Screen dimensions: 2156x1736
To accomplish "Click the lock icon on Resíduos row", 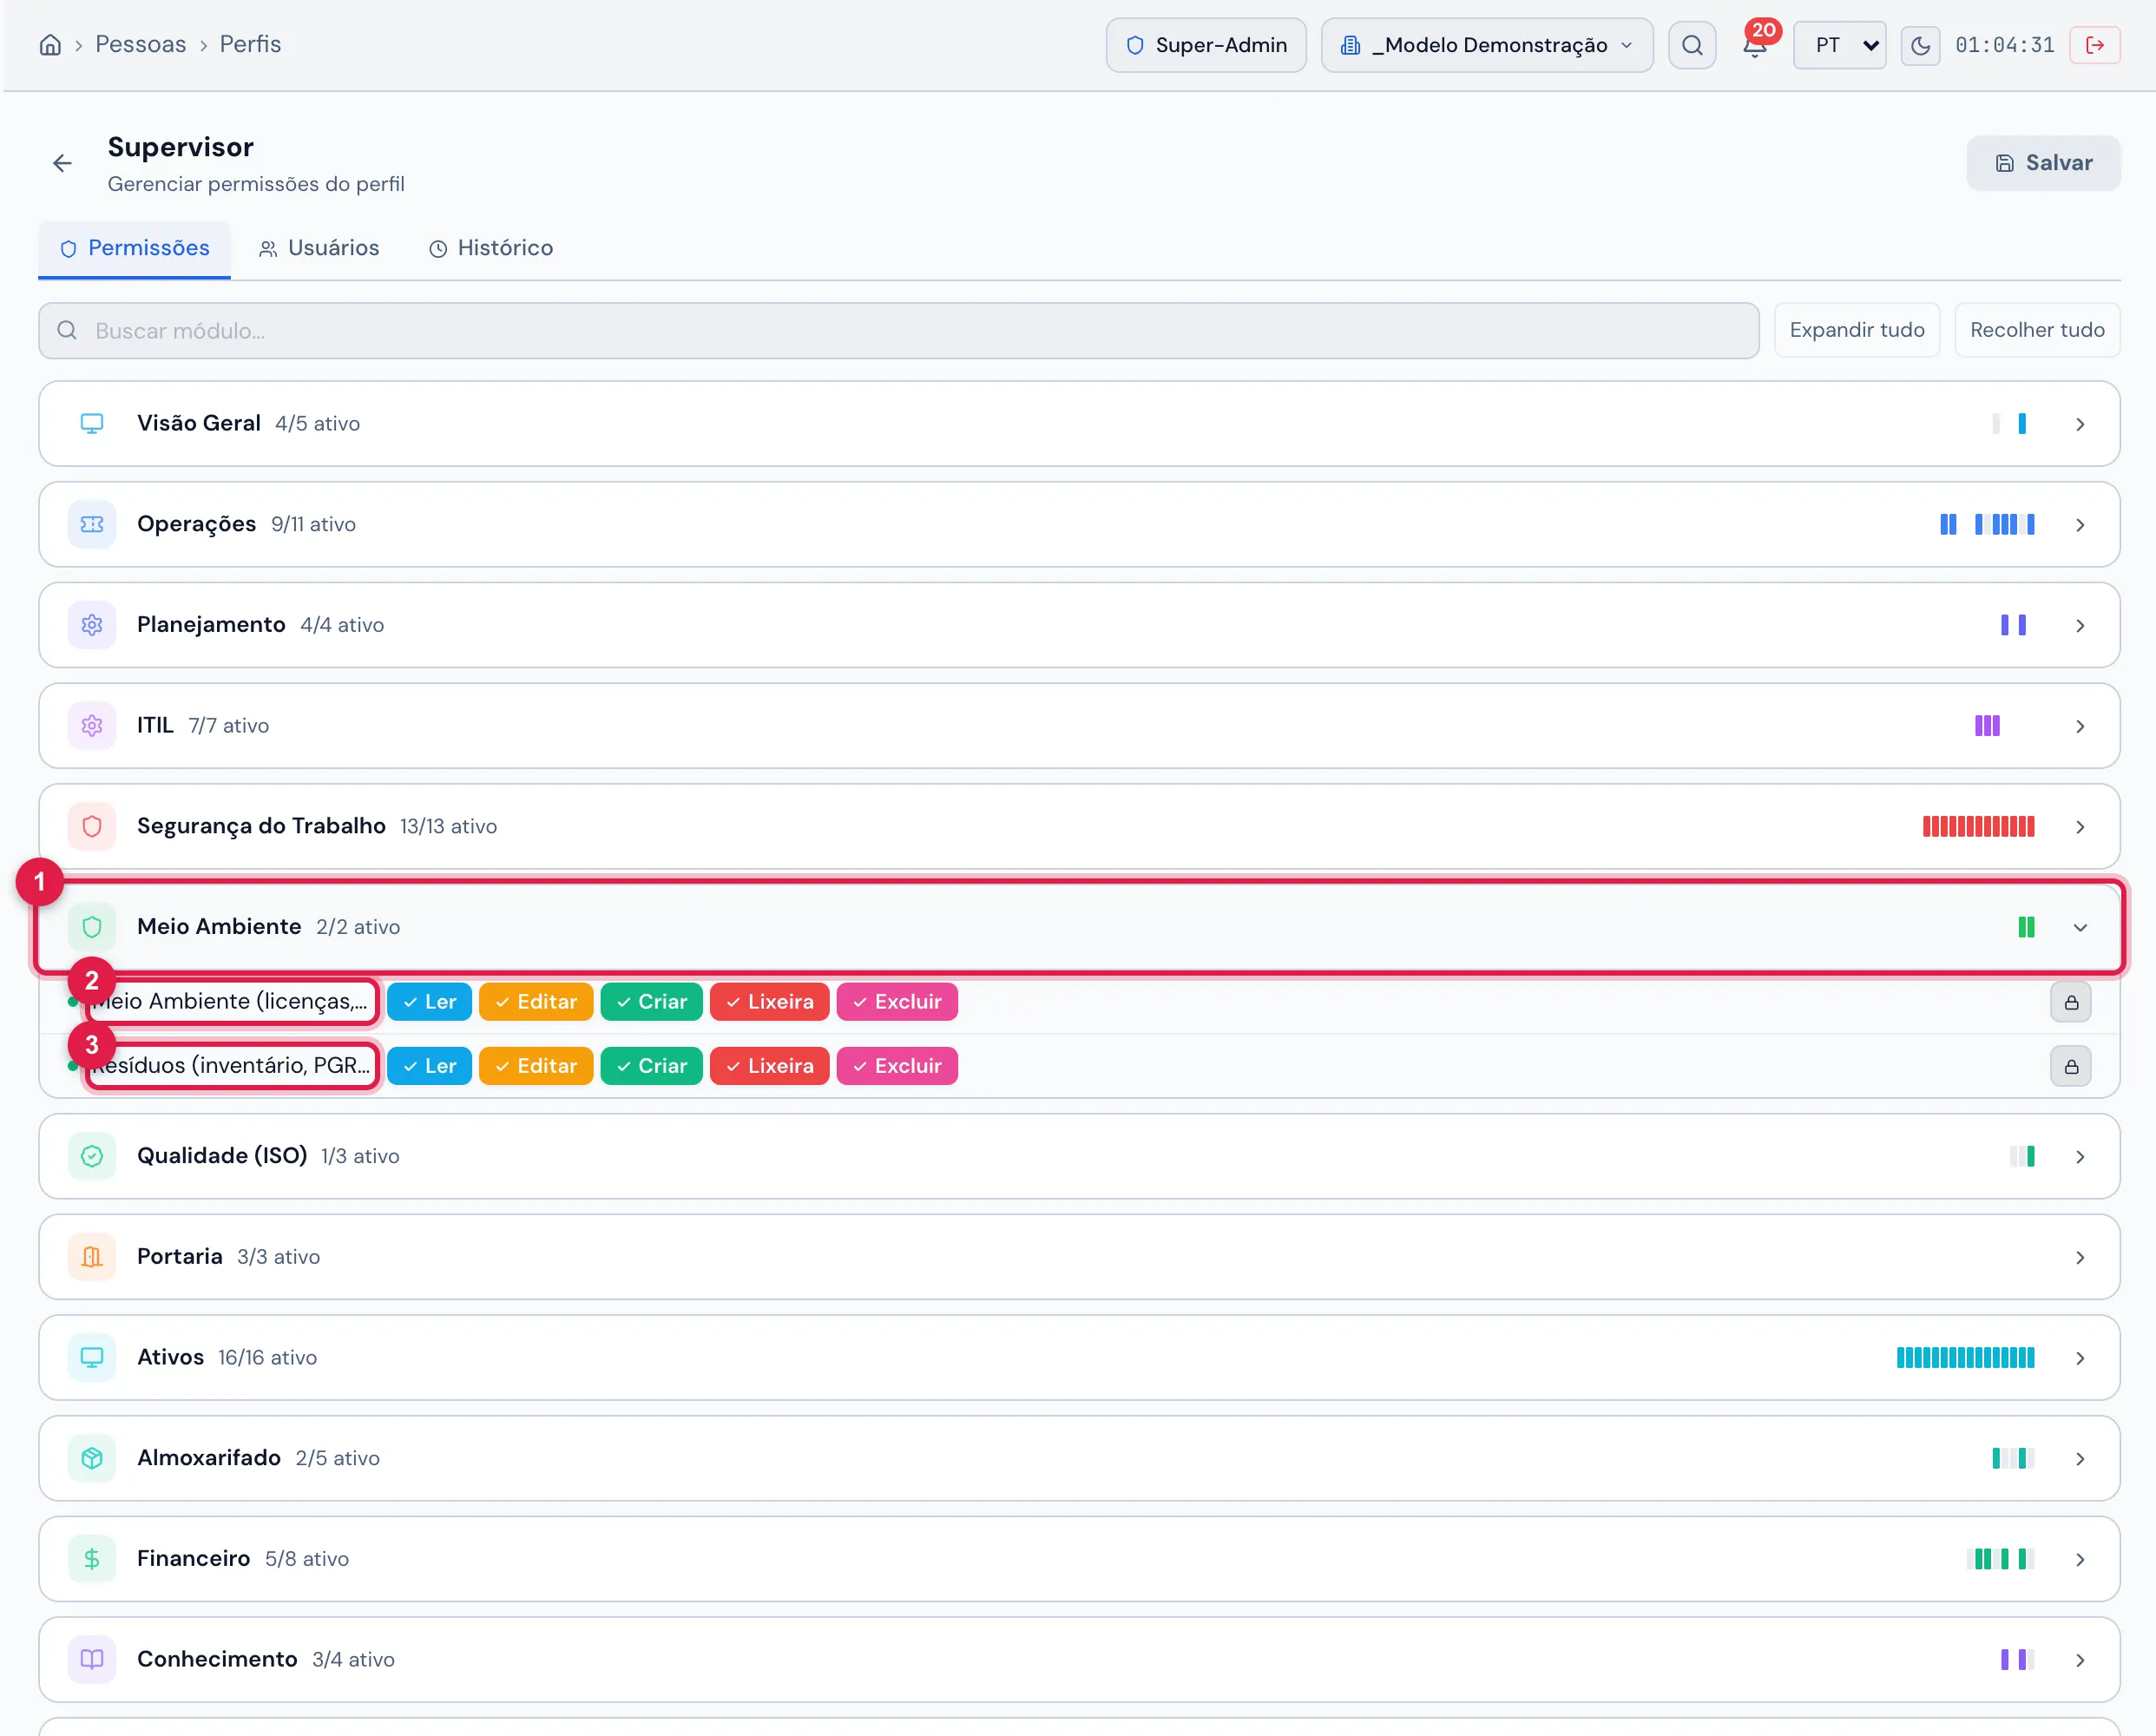I will tap(2071, 1066).
